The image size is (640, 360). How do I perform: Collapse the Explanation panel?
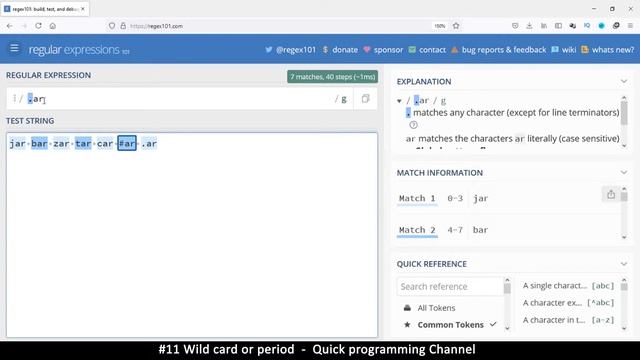[x=624, y=81]
